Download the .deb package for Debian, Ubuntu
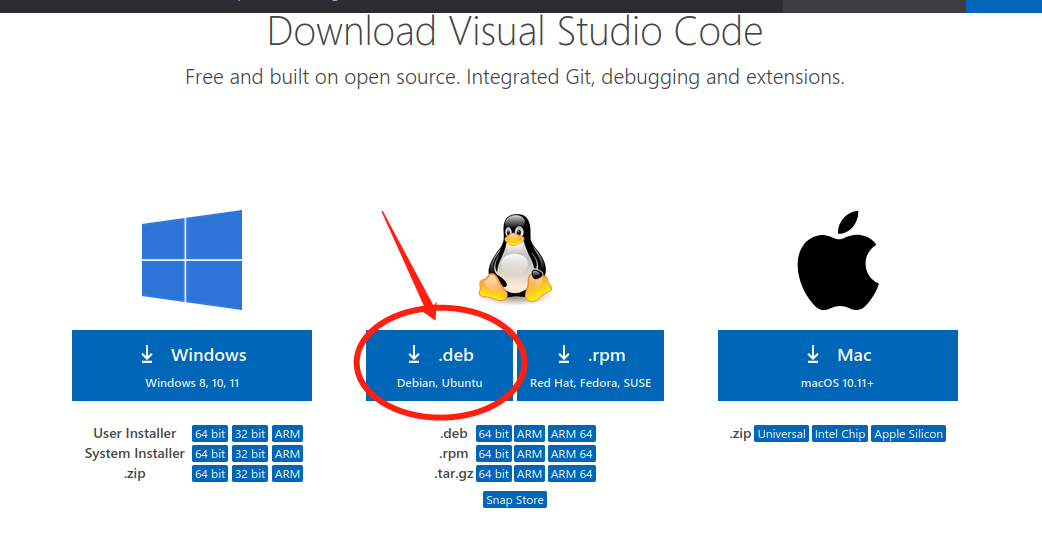The height and width of the screenshot is (546, 1042). (x=439, y=365)
